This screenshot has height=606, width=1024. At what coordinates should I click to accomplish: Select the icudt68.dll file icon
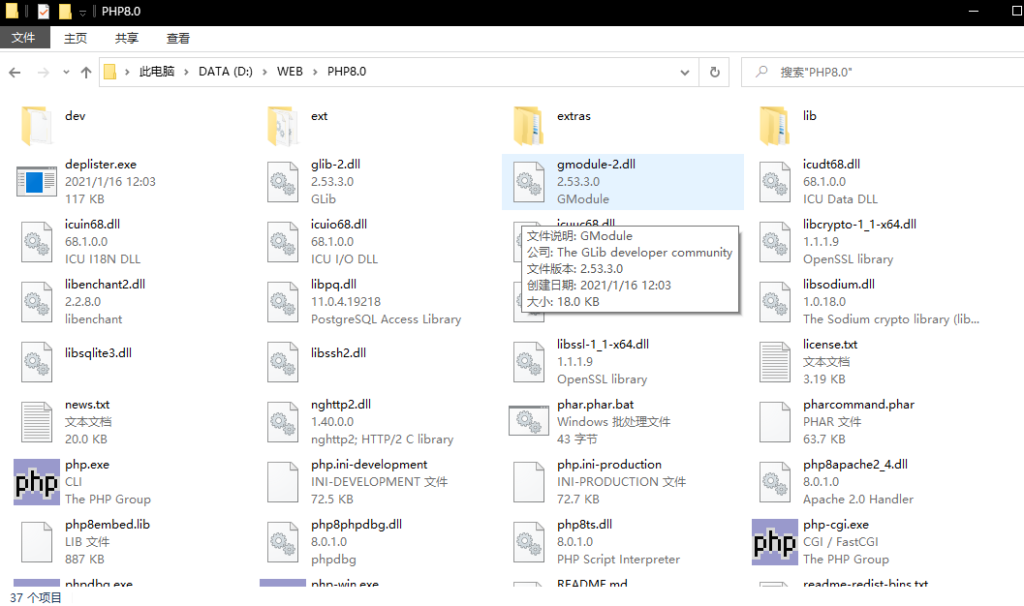[x=775, y=182]
